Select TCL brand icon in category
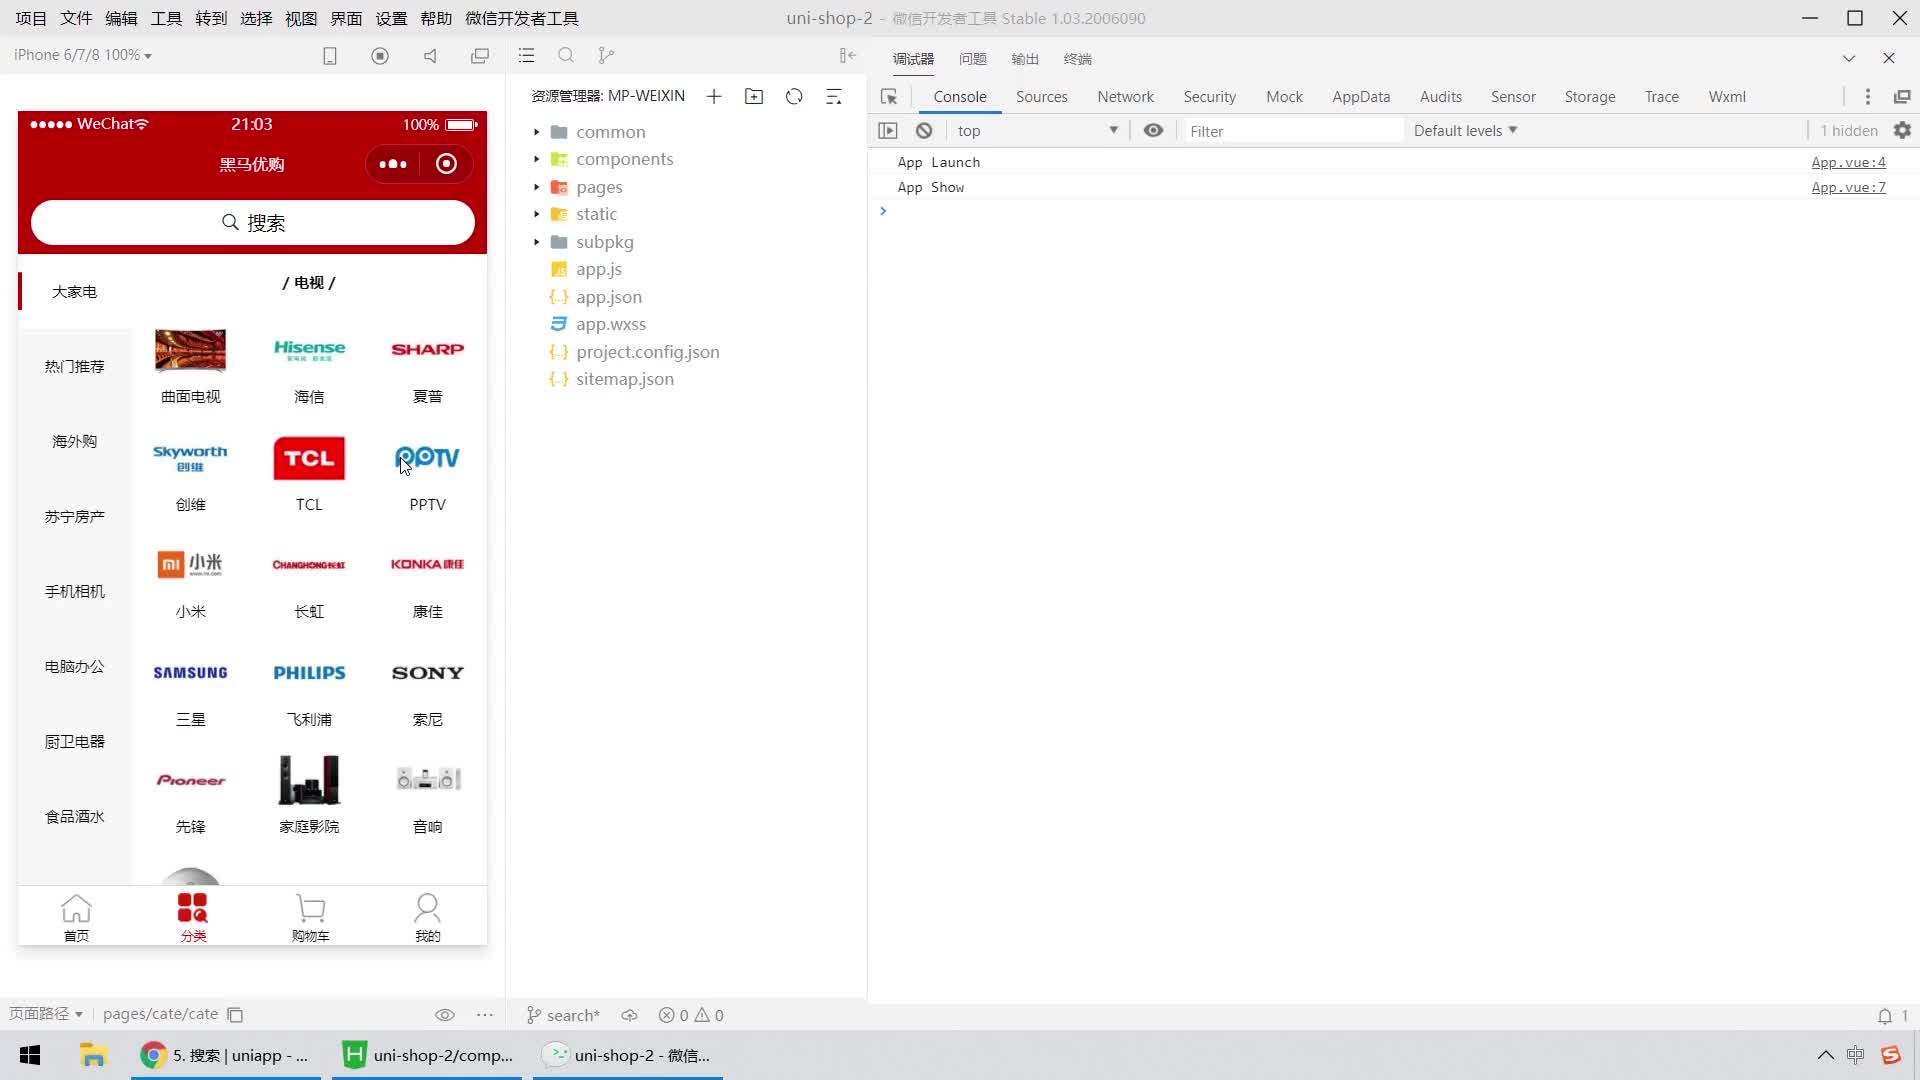The image size is (1920, 1080). pyautogui.click(x=309, y=458)
